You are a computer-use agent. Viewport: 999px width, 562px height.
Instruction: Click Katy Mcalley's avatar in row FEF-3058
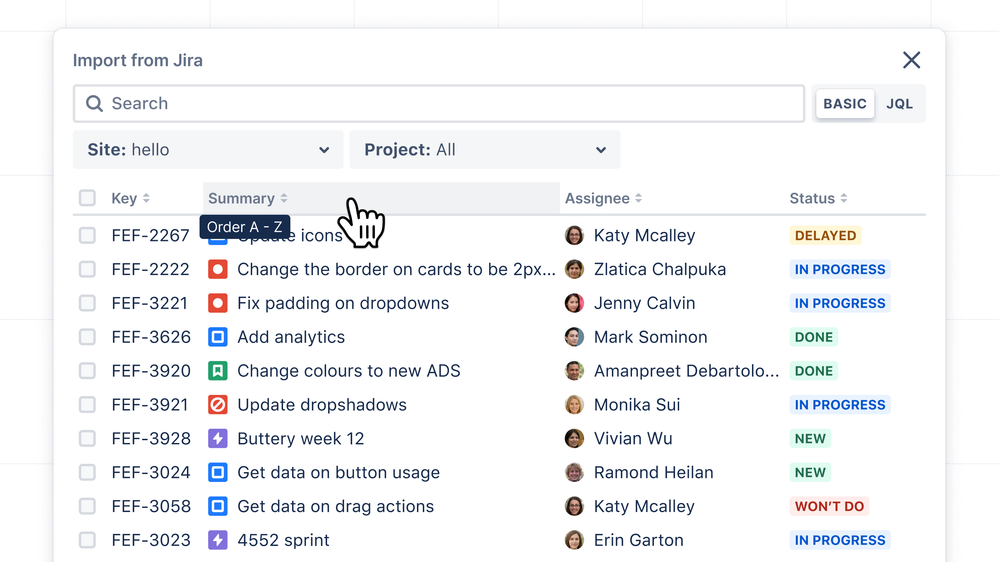574,506
